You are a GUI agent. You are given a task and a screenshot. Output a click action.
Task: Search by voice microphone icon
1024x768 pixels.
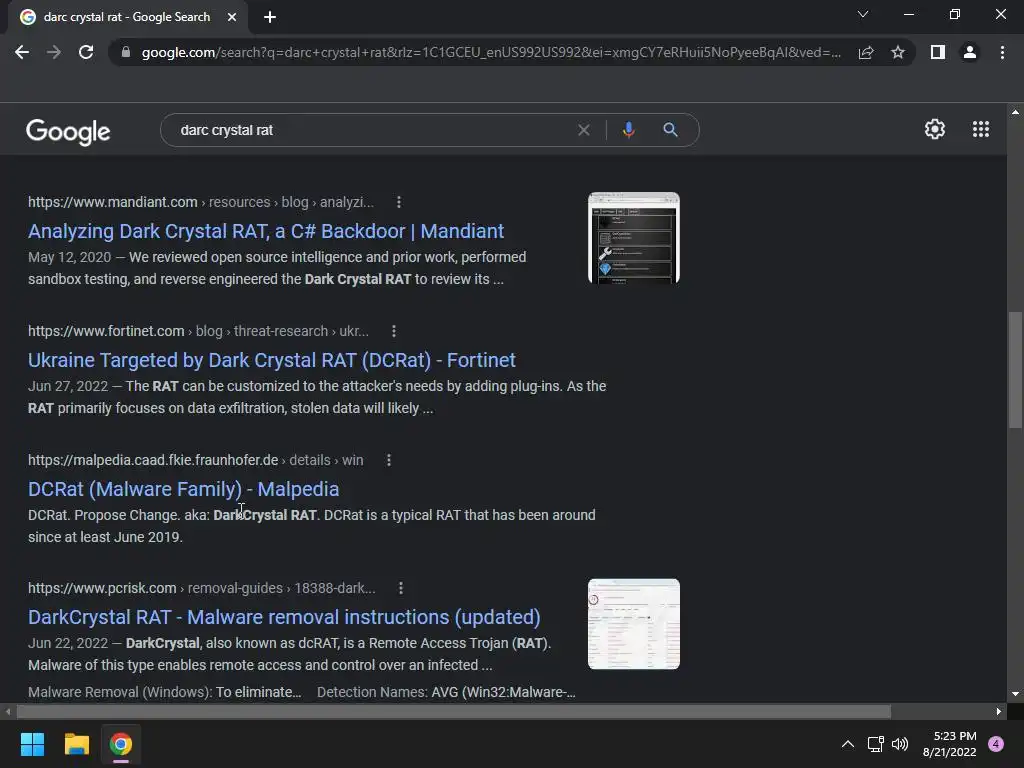pos(628,130)
